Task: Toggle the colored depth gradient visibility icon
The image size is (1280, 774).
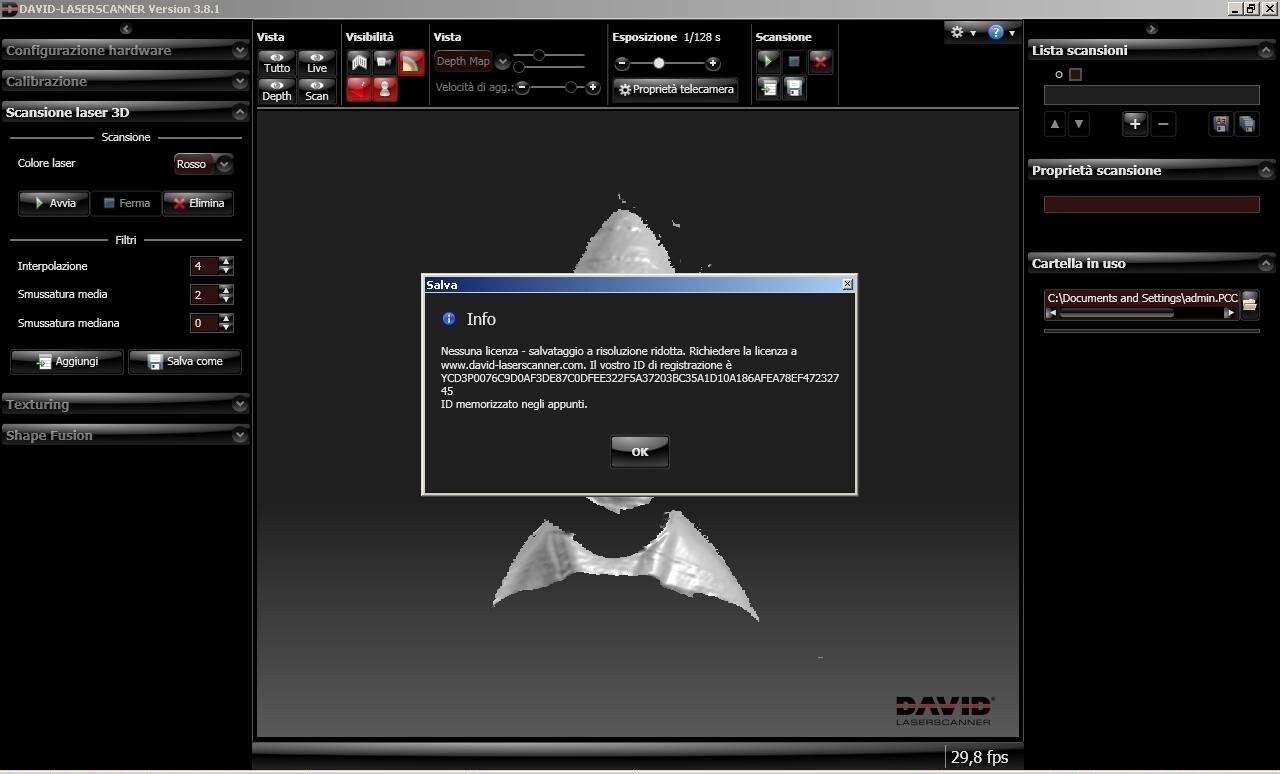Action: tap(411, 62)
